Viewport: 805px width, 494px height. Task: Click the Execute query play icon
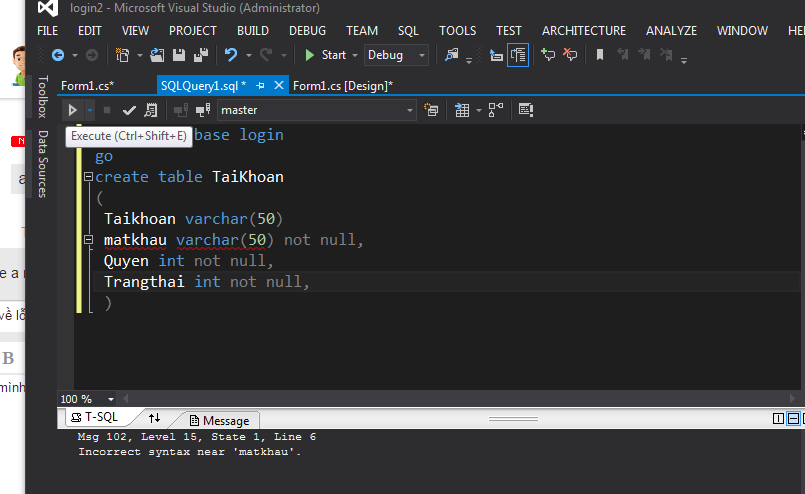(72, 110)
